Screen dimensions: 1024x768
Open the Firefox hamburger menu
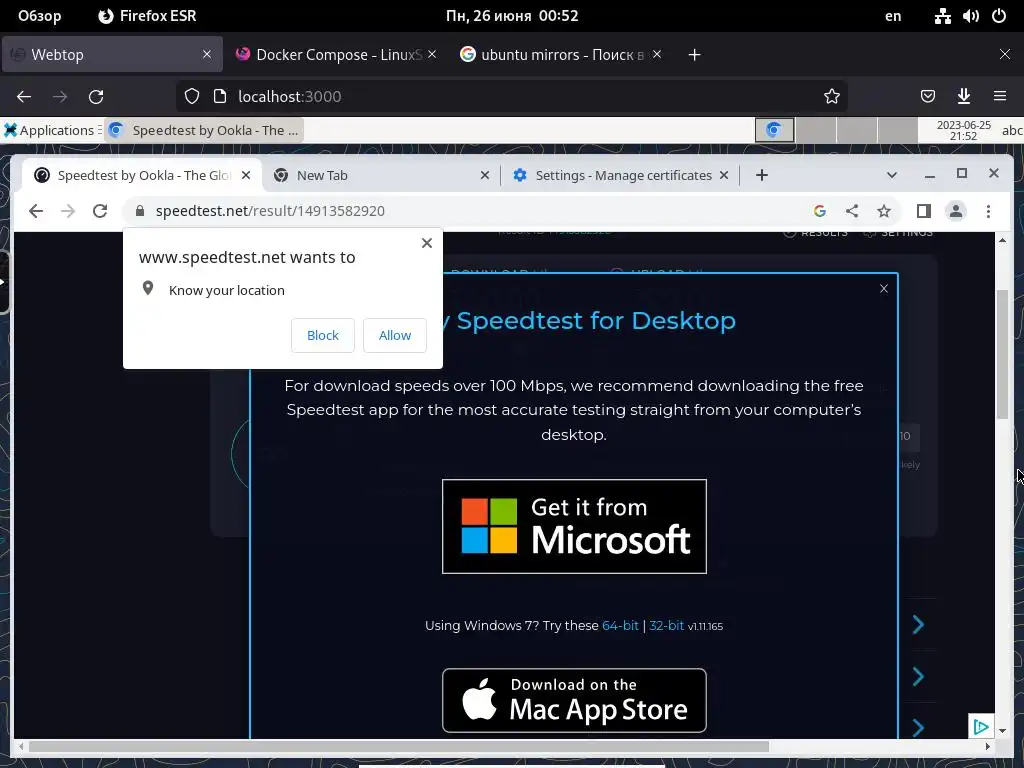point(999,97)
